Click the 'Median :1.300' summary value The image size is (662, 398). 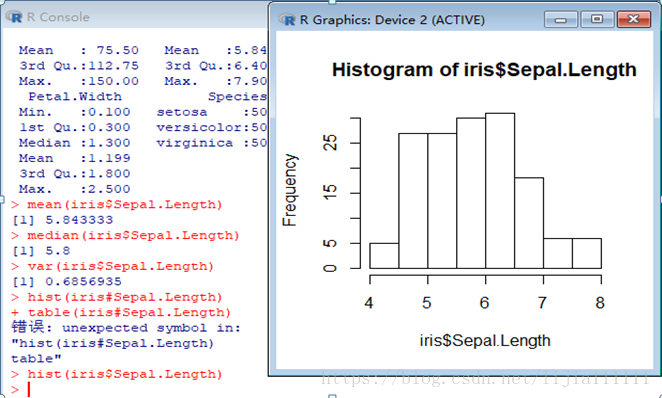pyautogui.click(x=75, y=143)
